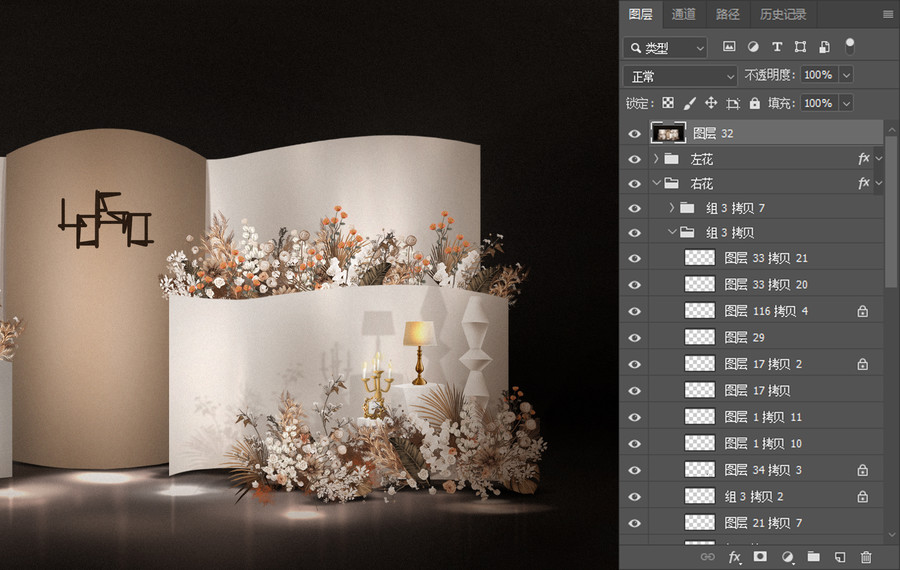Open the 正常 blend mode dropdown
The height and width of the screenshot is (570, 900).
680,76
